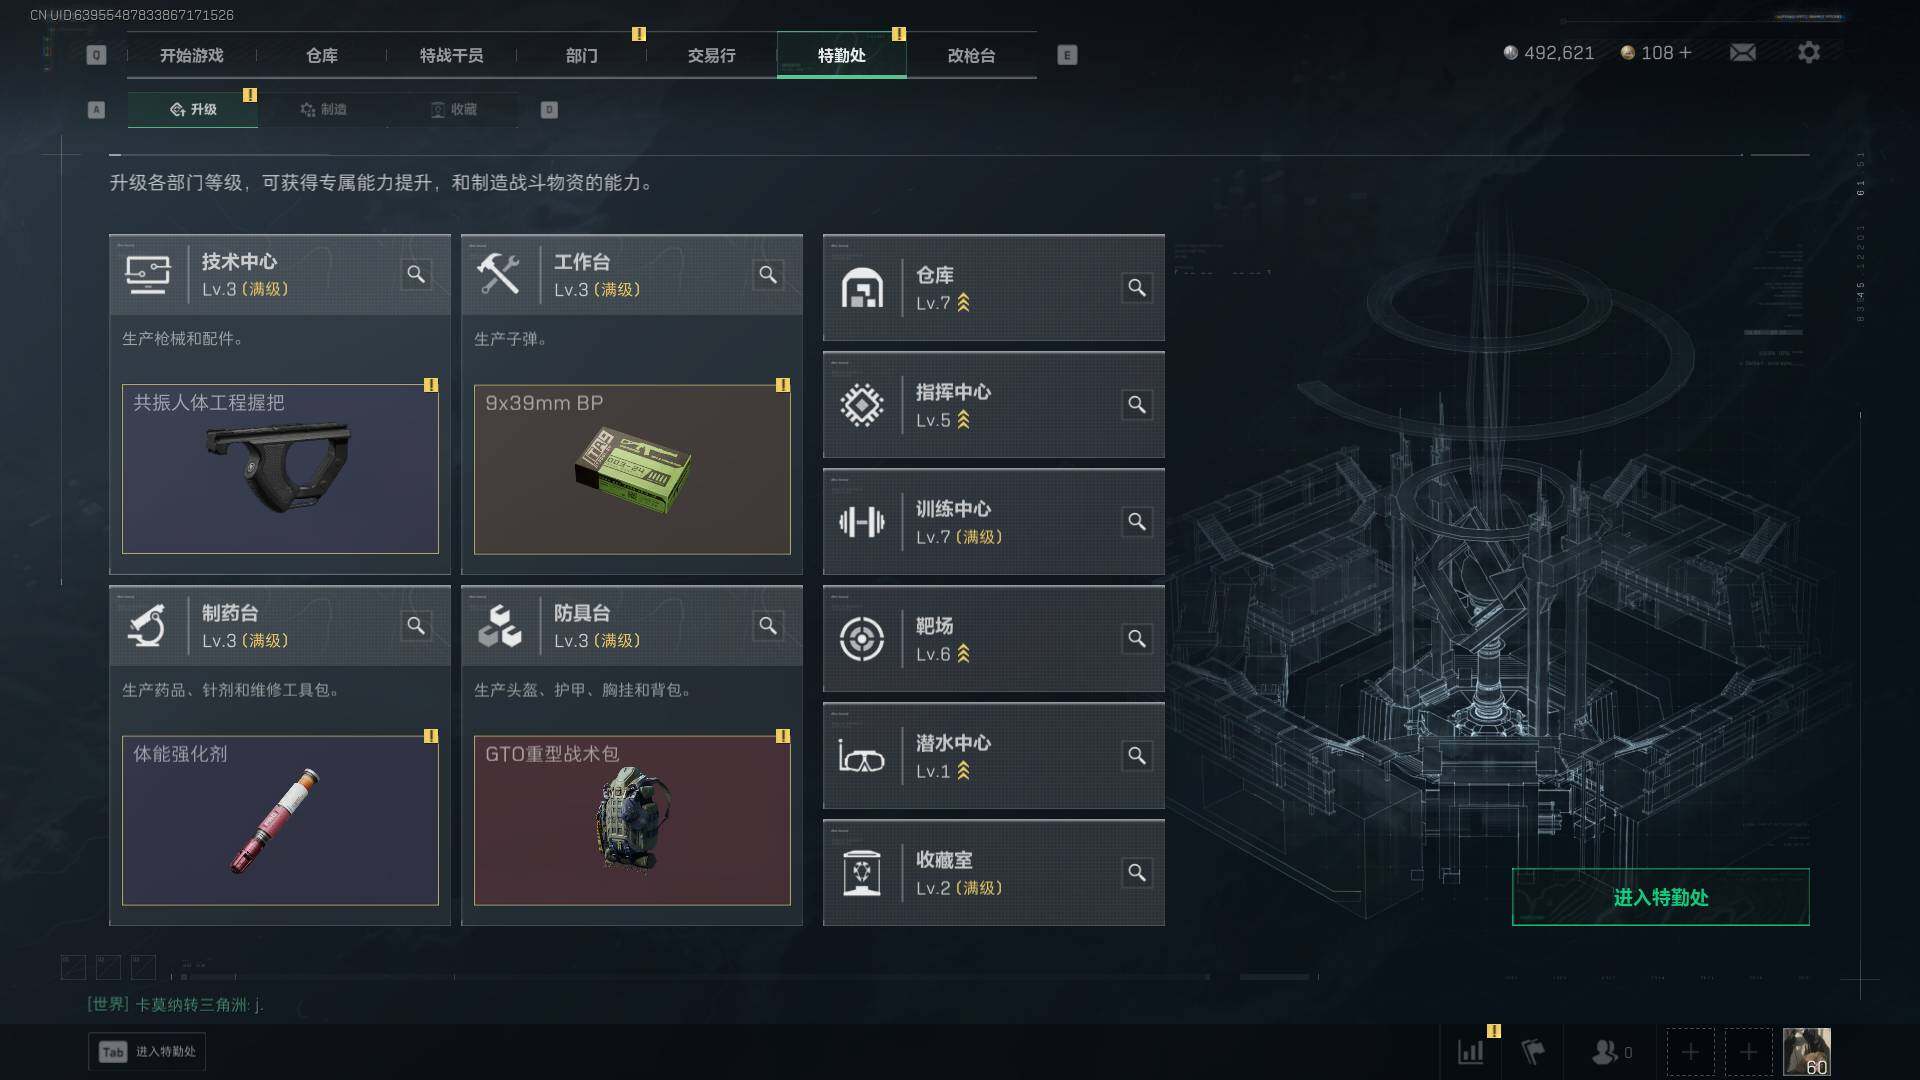Click Tab 进入特勤处 hint button
This screenshot has height=1080, width=1920.
point(147,1052)
